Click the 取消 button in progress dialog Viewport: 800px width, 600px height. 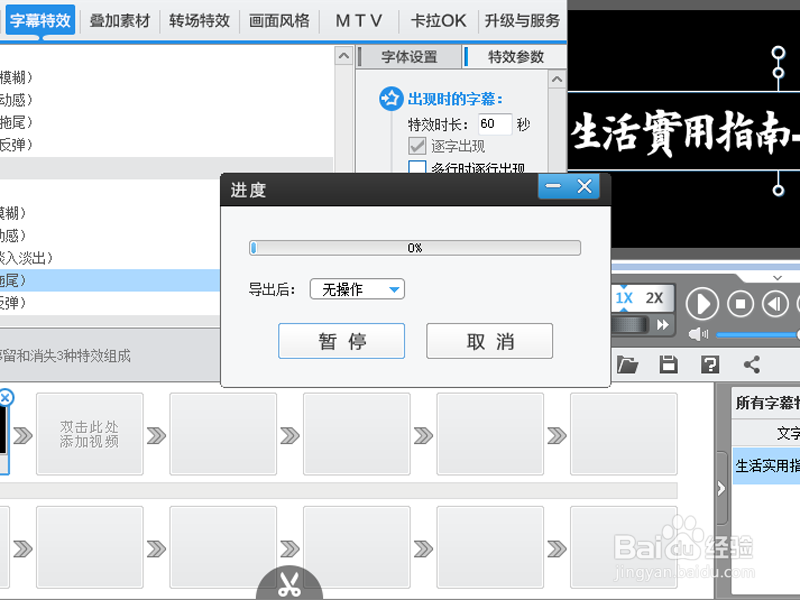(x=489, y=341)
